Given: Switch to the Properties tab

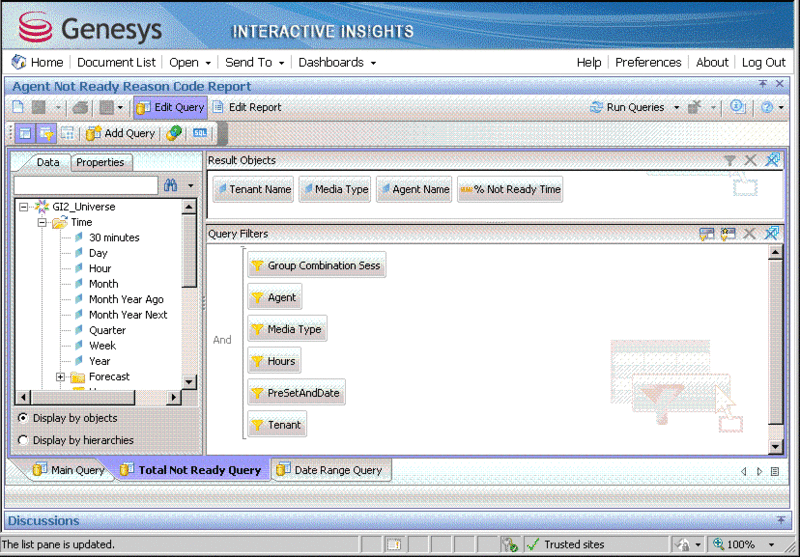Looking at the screenshot, I should [100, 162].
